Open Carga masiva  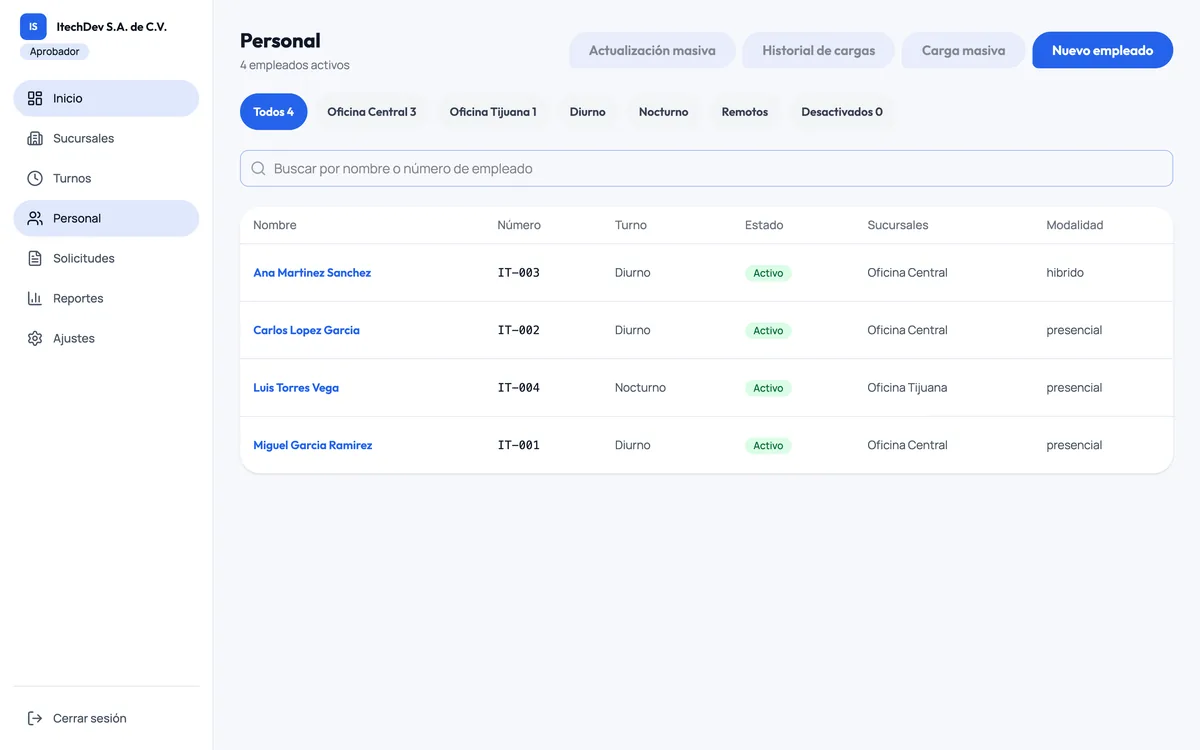coord(963,50)
